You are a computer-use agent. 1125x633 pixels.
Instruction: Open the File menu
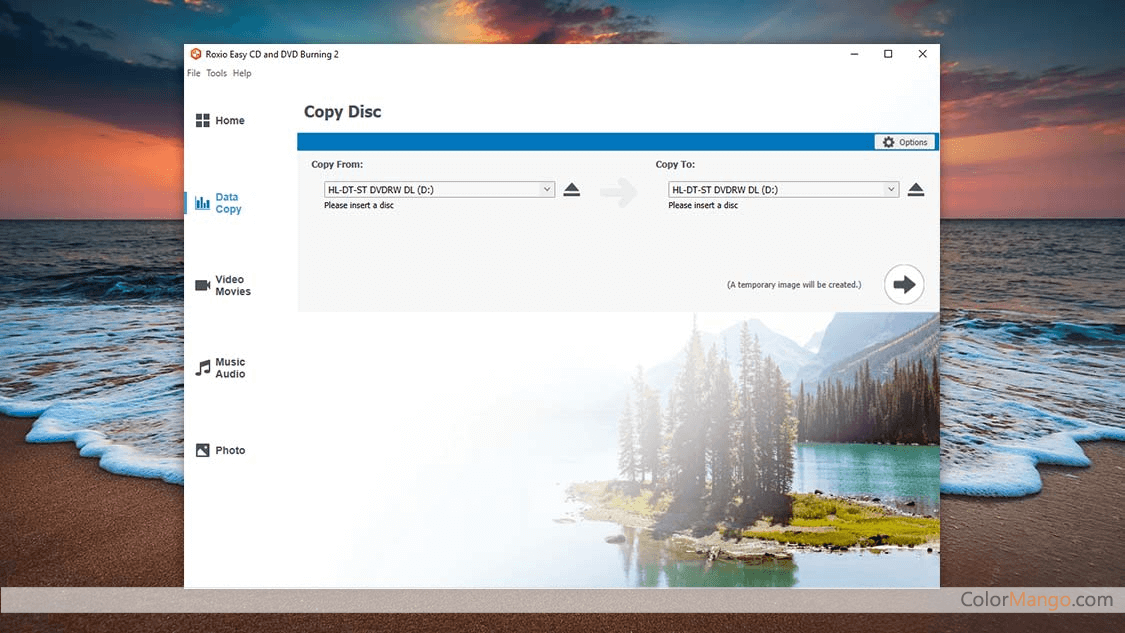pos(194,73)
